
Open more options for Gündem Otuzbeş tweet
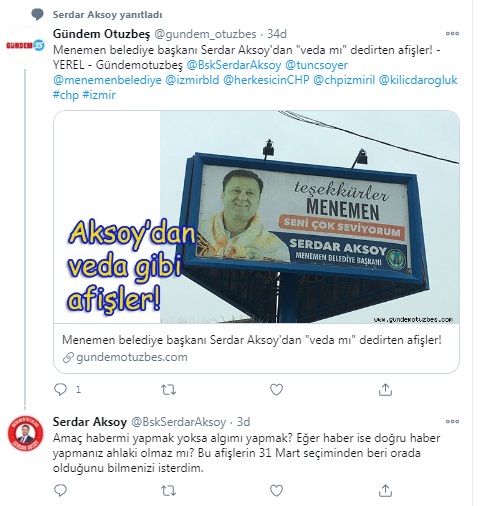452,33
